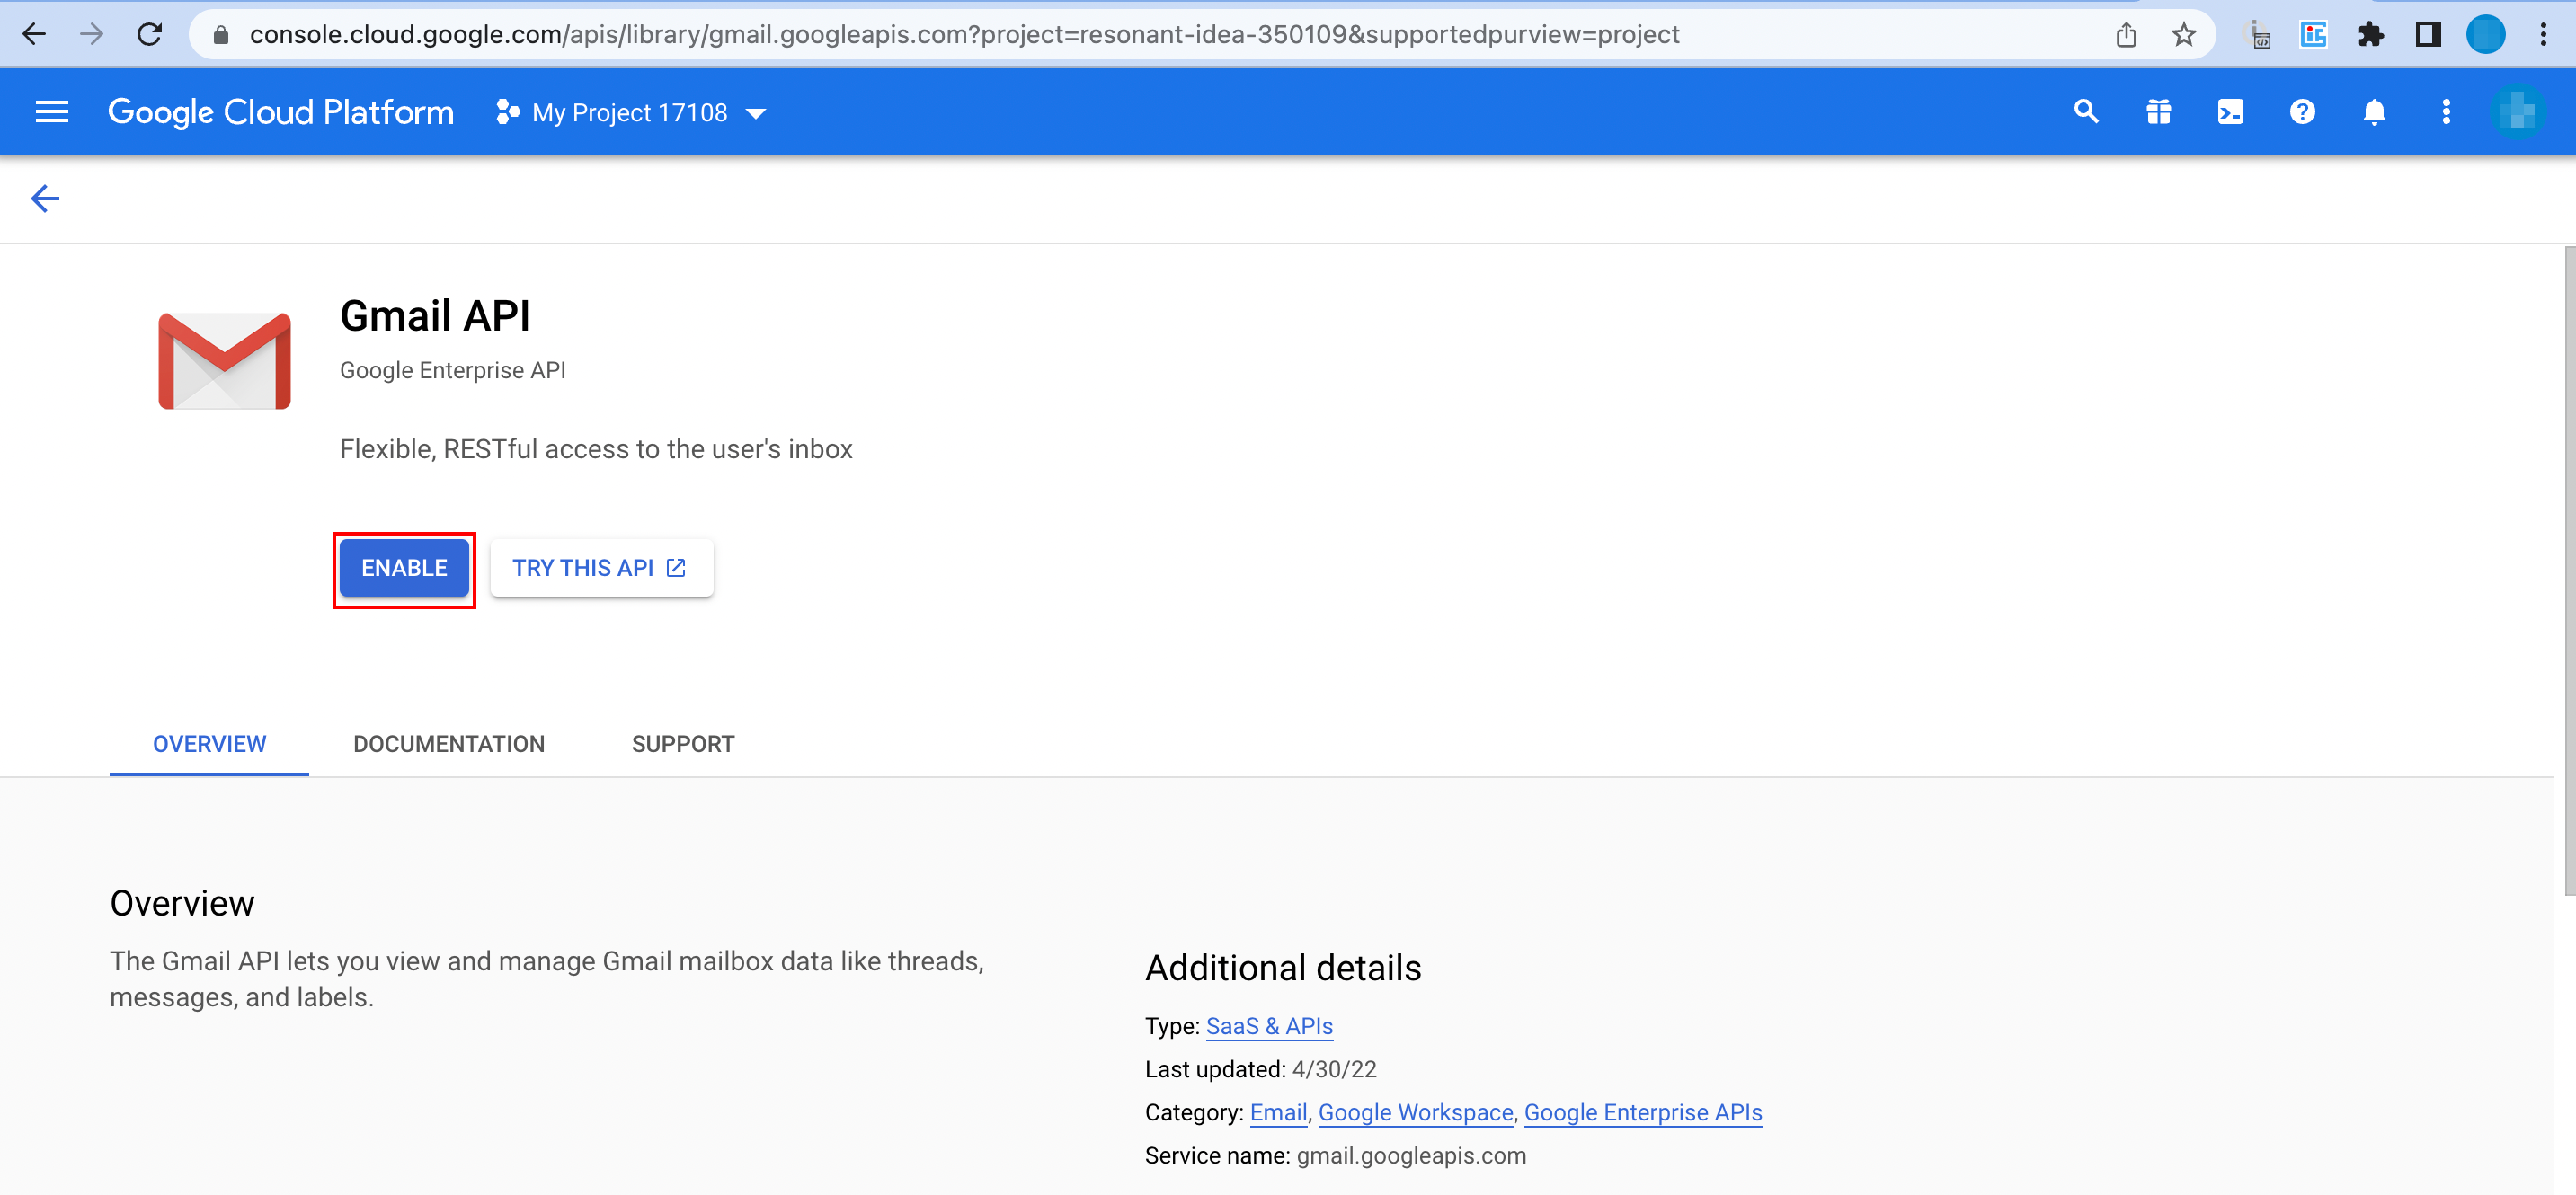This screenshot has width=2576, height=1195.
Task: Open Try This API external link
Action: (x=600, y=566)
